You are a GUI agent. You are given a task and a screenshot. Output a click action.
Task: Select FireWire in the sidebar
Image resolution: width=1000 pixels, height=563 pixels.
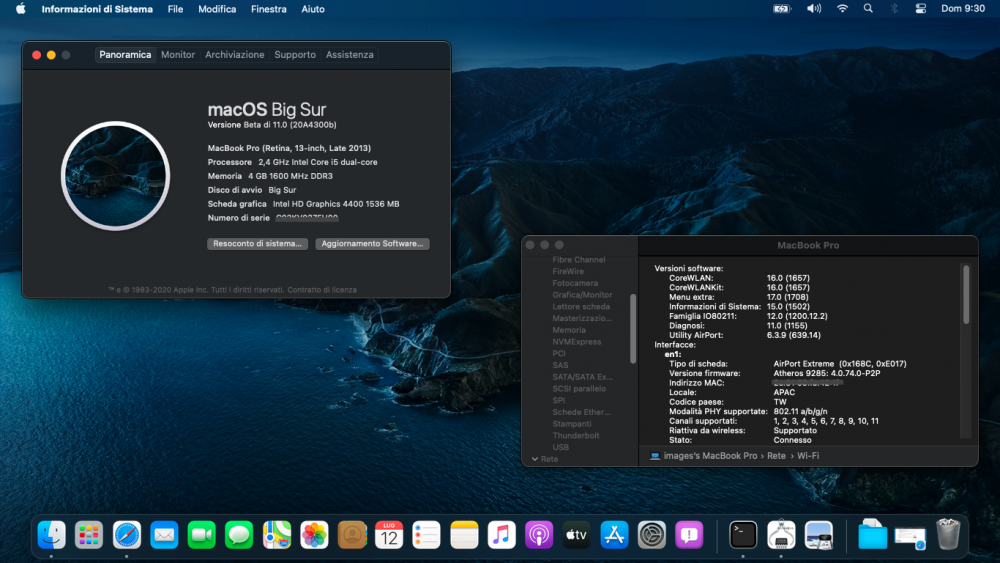pyautogui.click(x=568, y=272)
